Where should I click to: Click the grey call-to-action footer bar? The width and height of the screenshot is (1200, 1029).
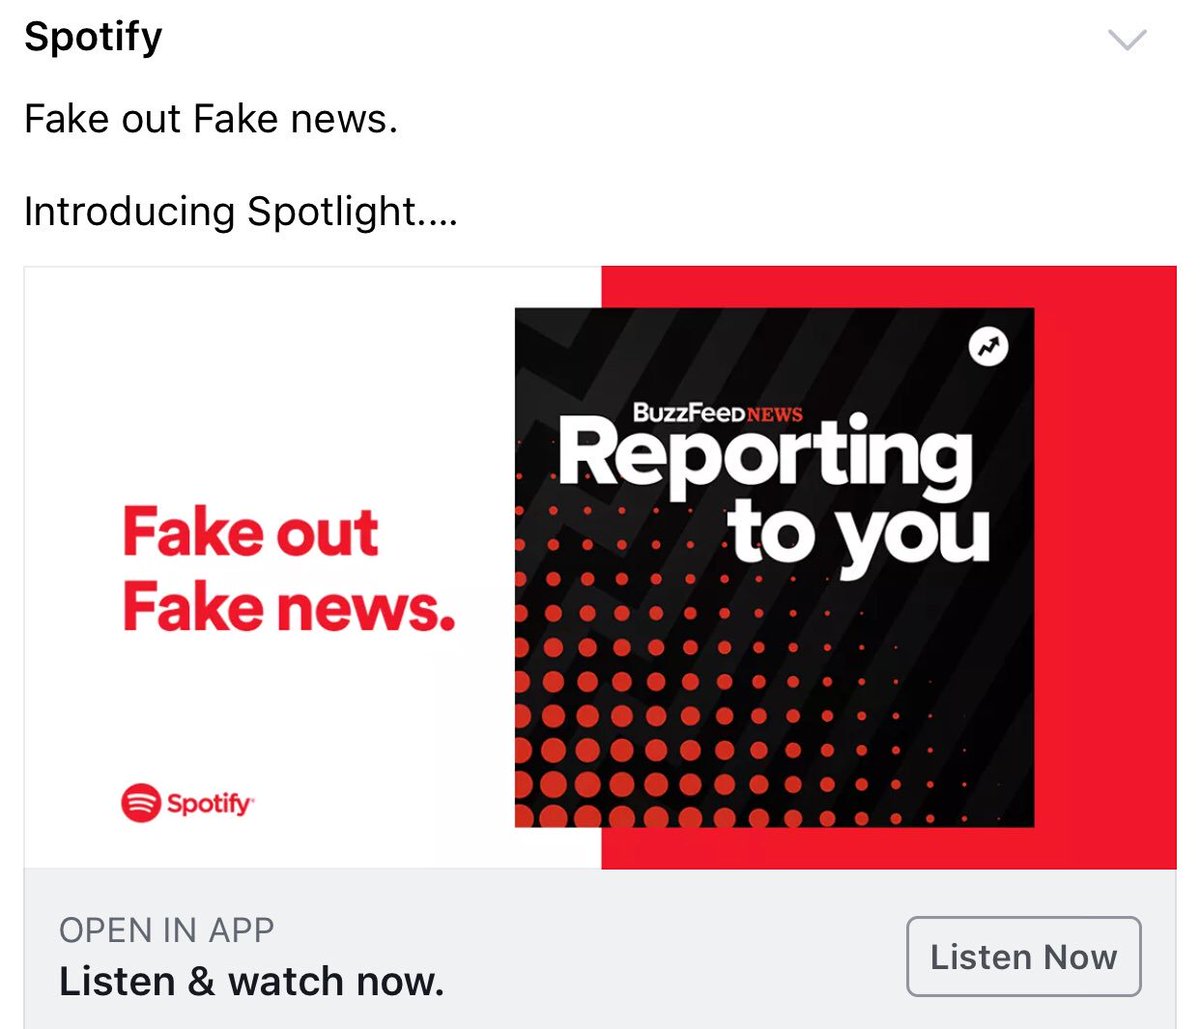pos(600,948)
